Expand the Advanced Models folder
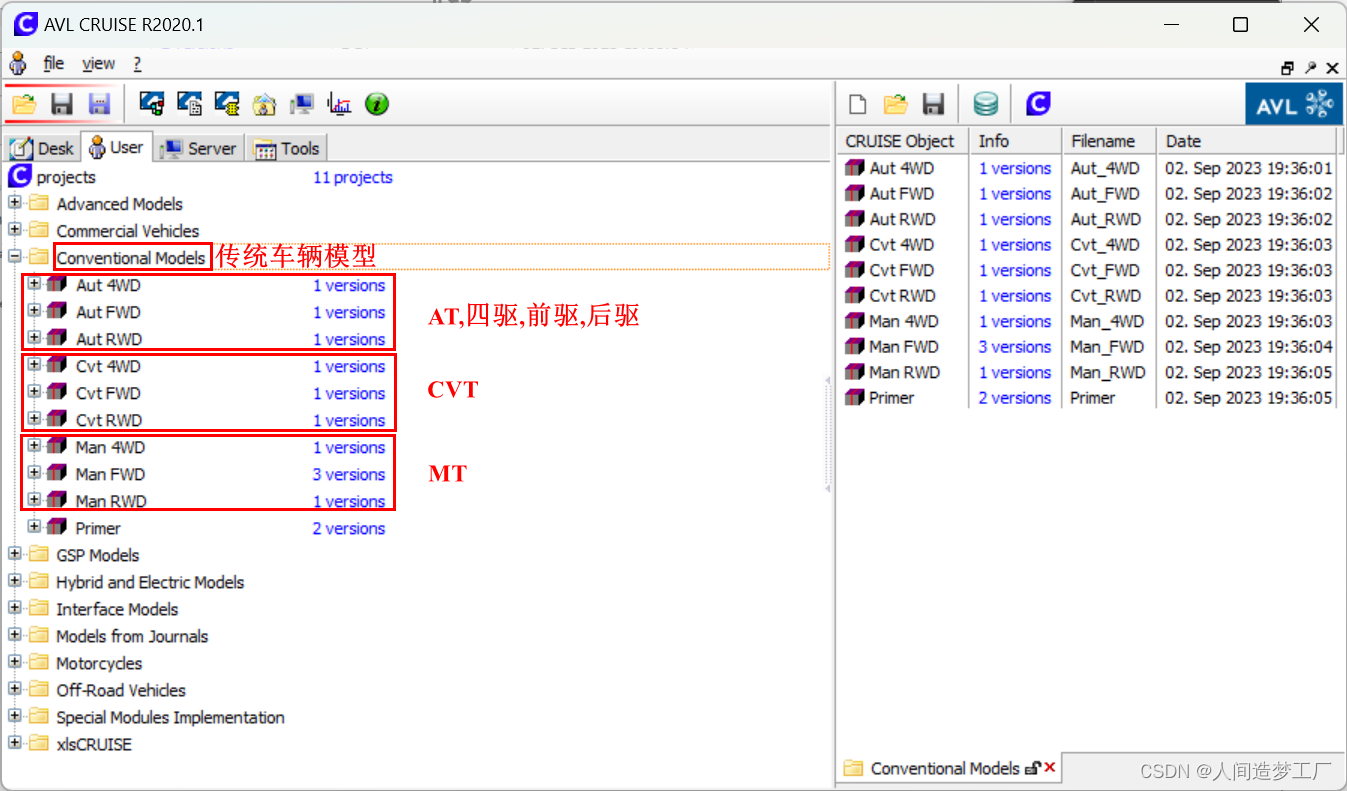Screen dimensions: 1347x791 click(x=15, y=203)
